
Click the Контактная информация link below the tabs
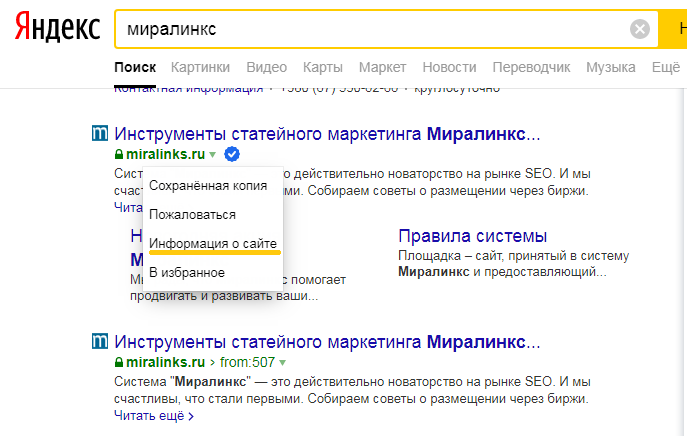[189, 89]
